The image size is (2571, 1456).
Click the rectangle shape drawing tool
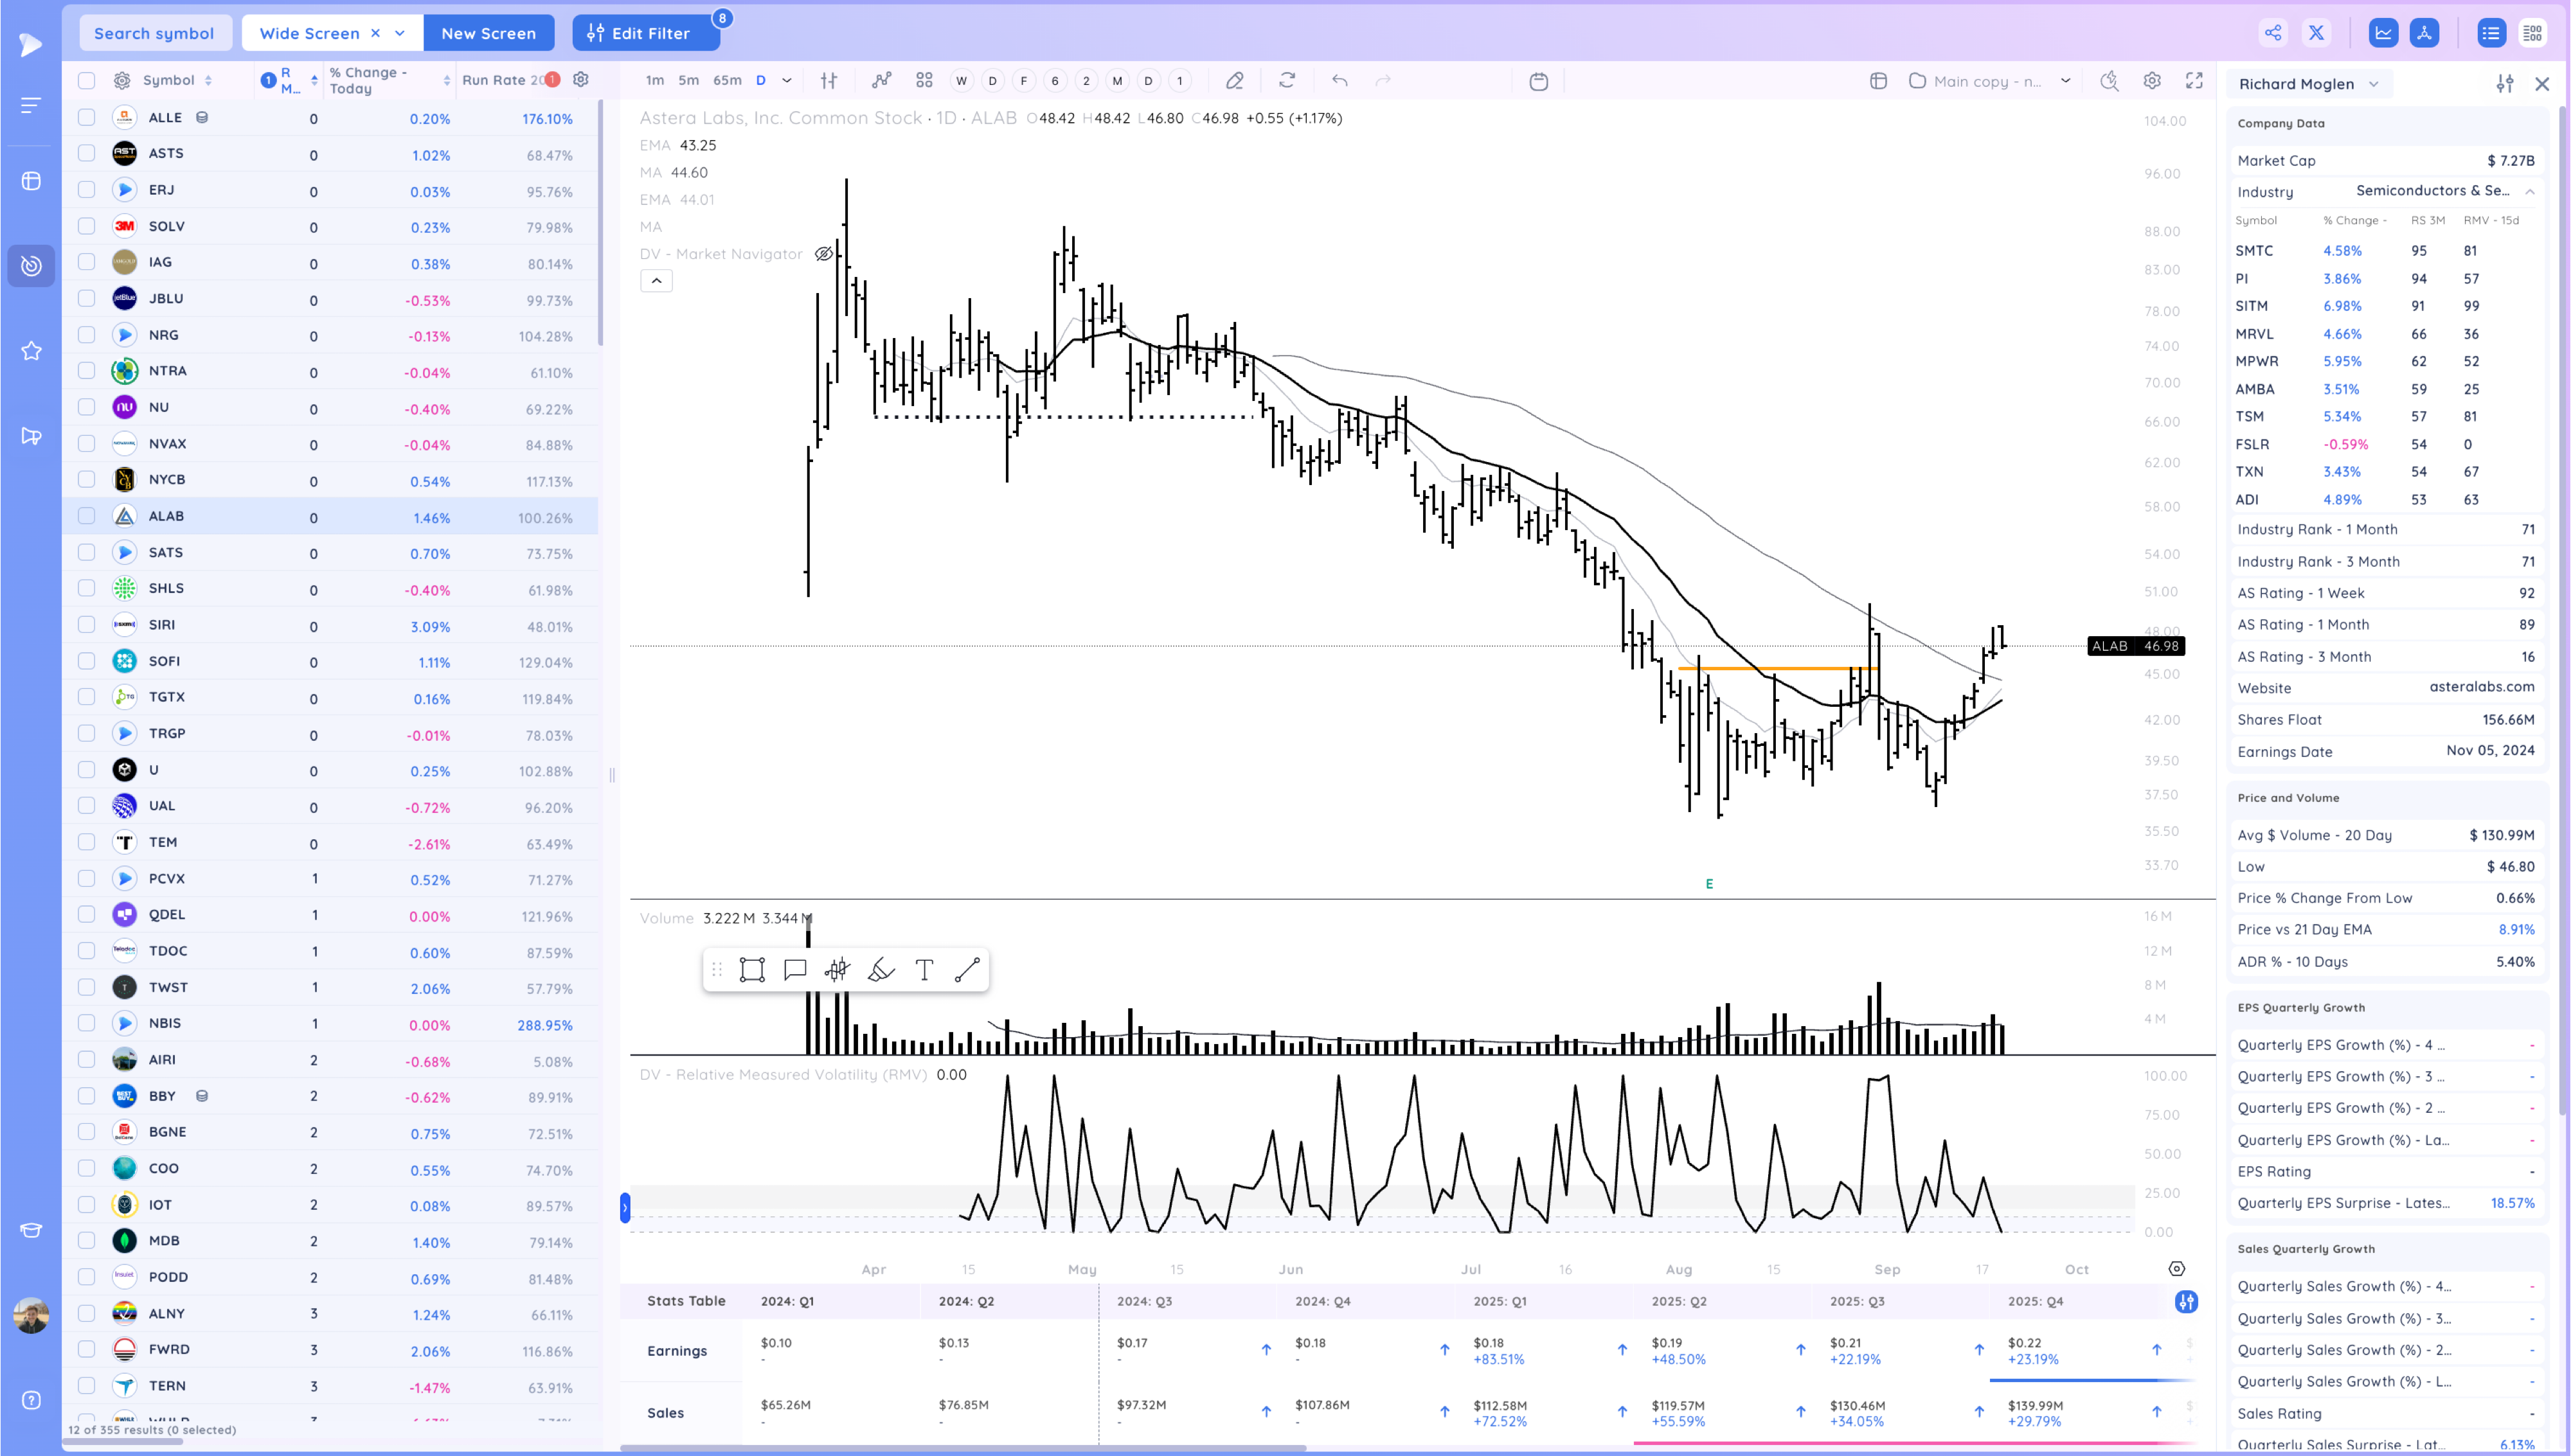[x=752, y=970]
